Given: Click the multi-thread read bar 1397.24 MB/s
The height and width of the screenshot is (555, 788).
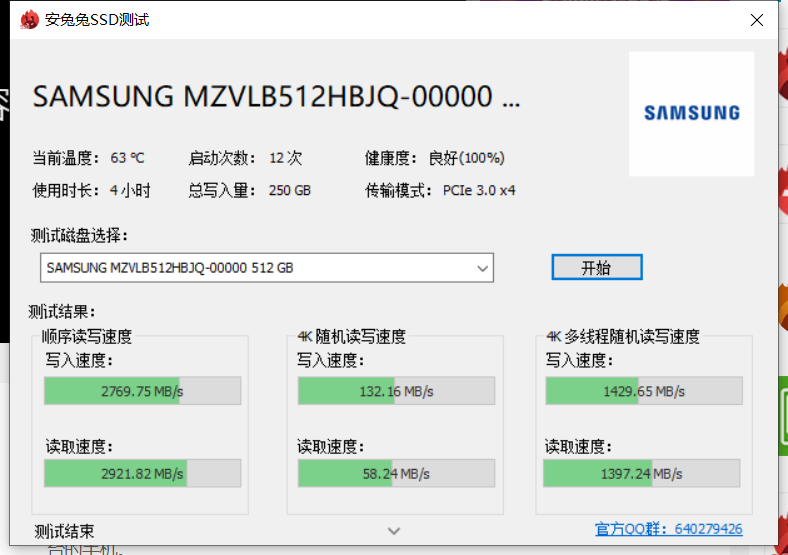Looking at the screenshot, I should [643, 473].
